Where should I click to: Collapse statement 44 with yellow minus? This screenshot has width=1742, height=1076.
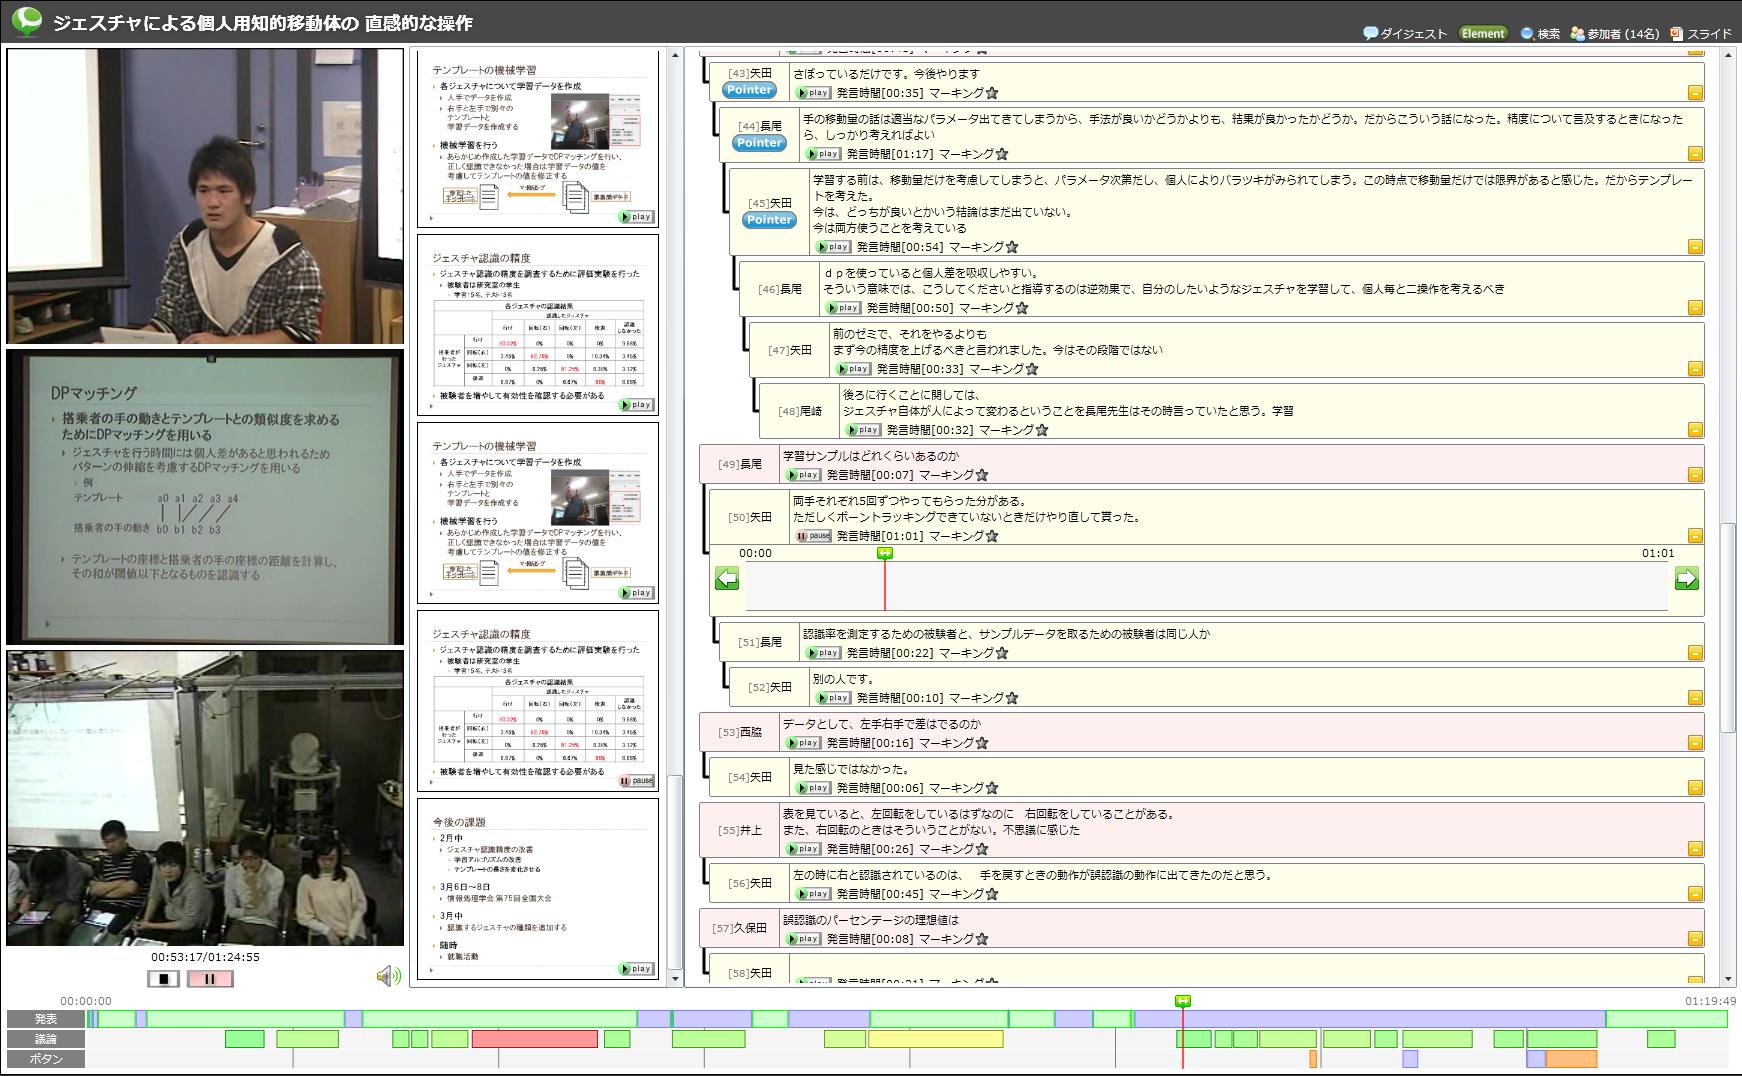pos(1695,154)
